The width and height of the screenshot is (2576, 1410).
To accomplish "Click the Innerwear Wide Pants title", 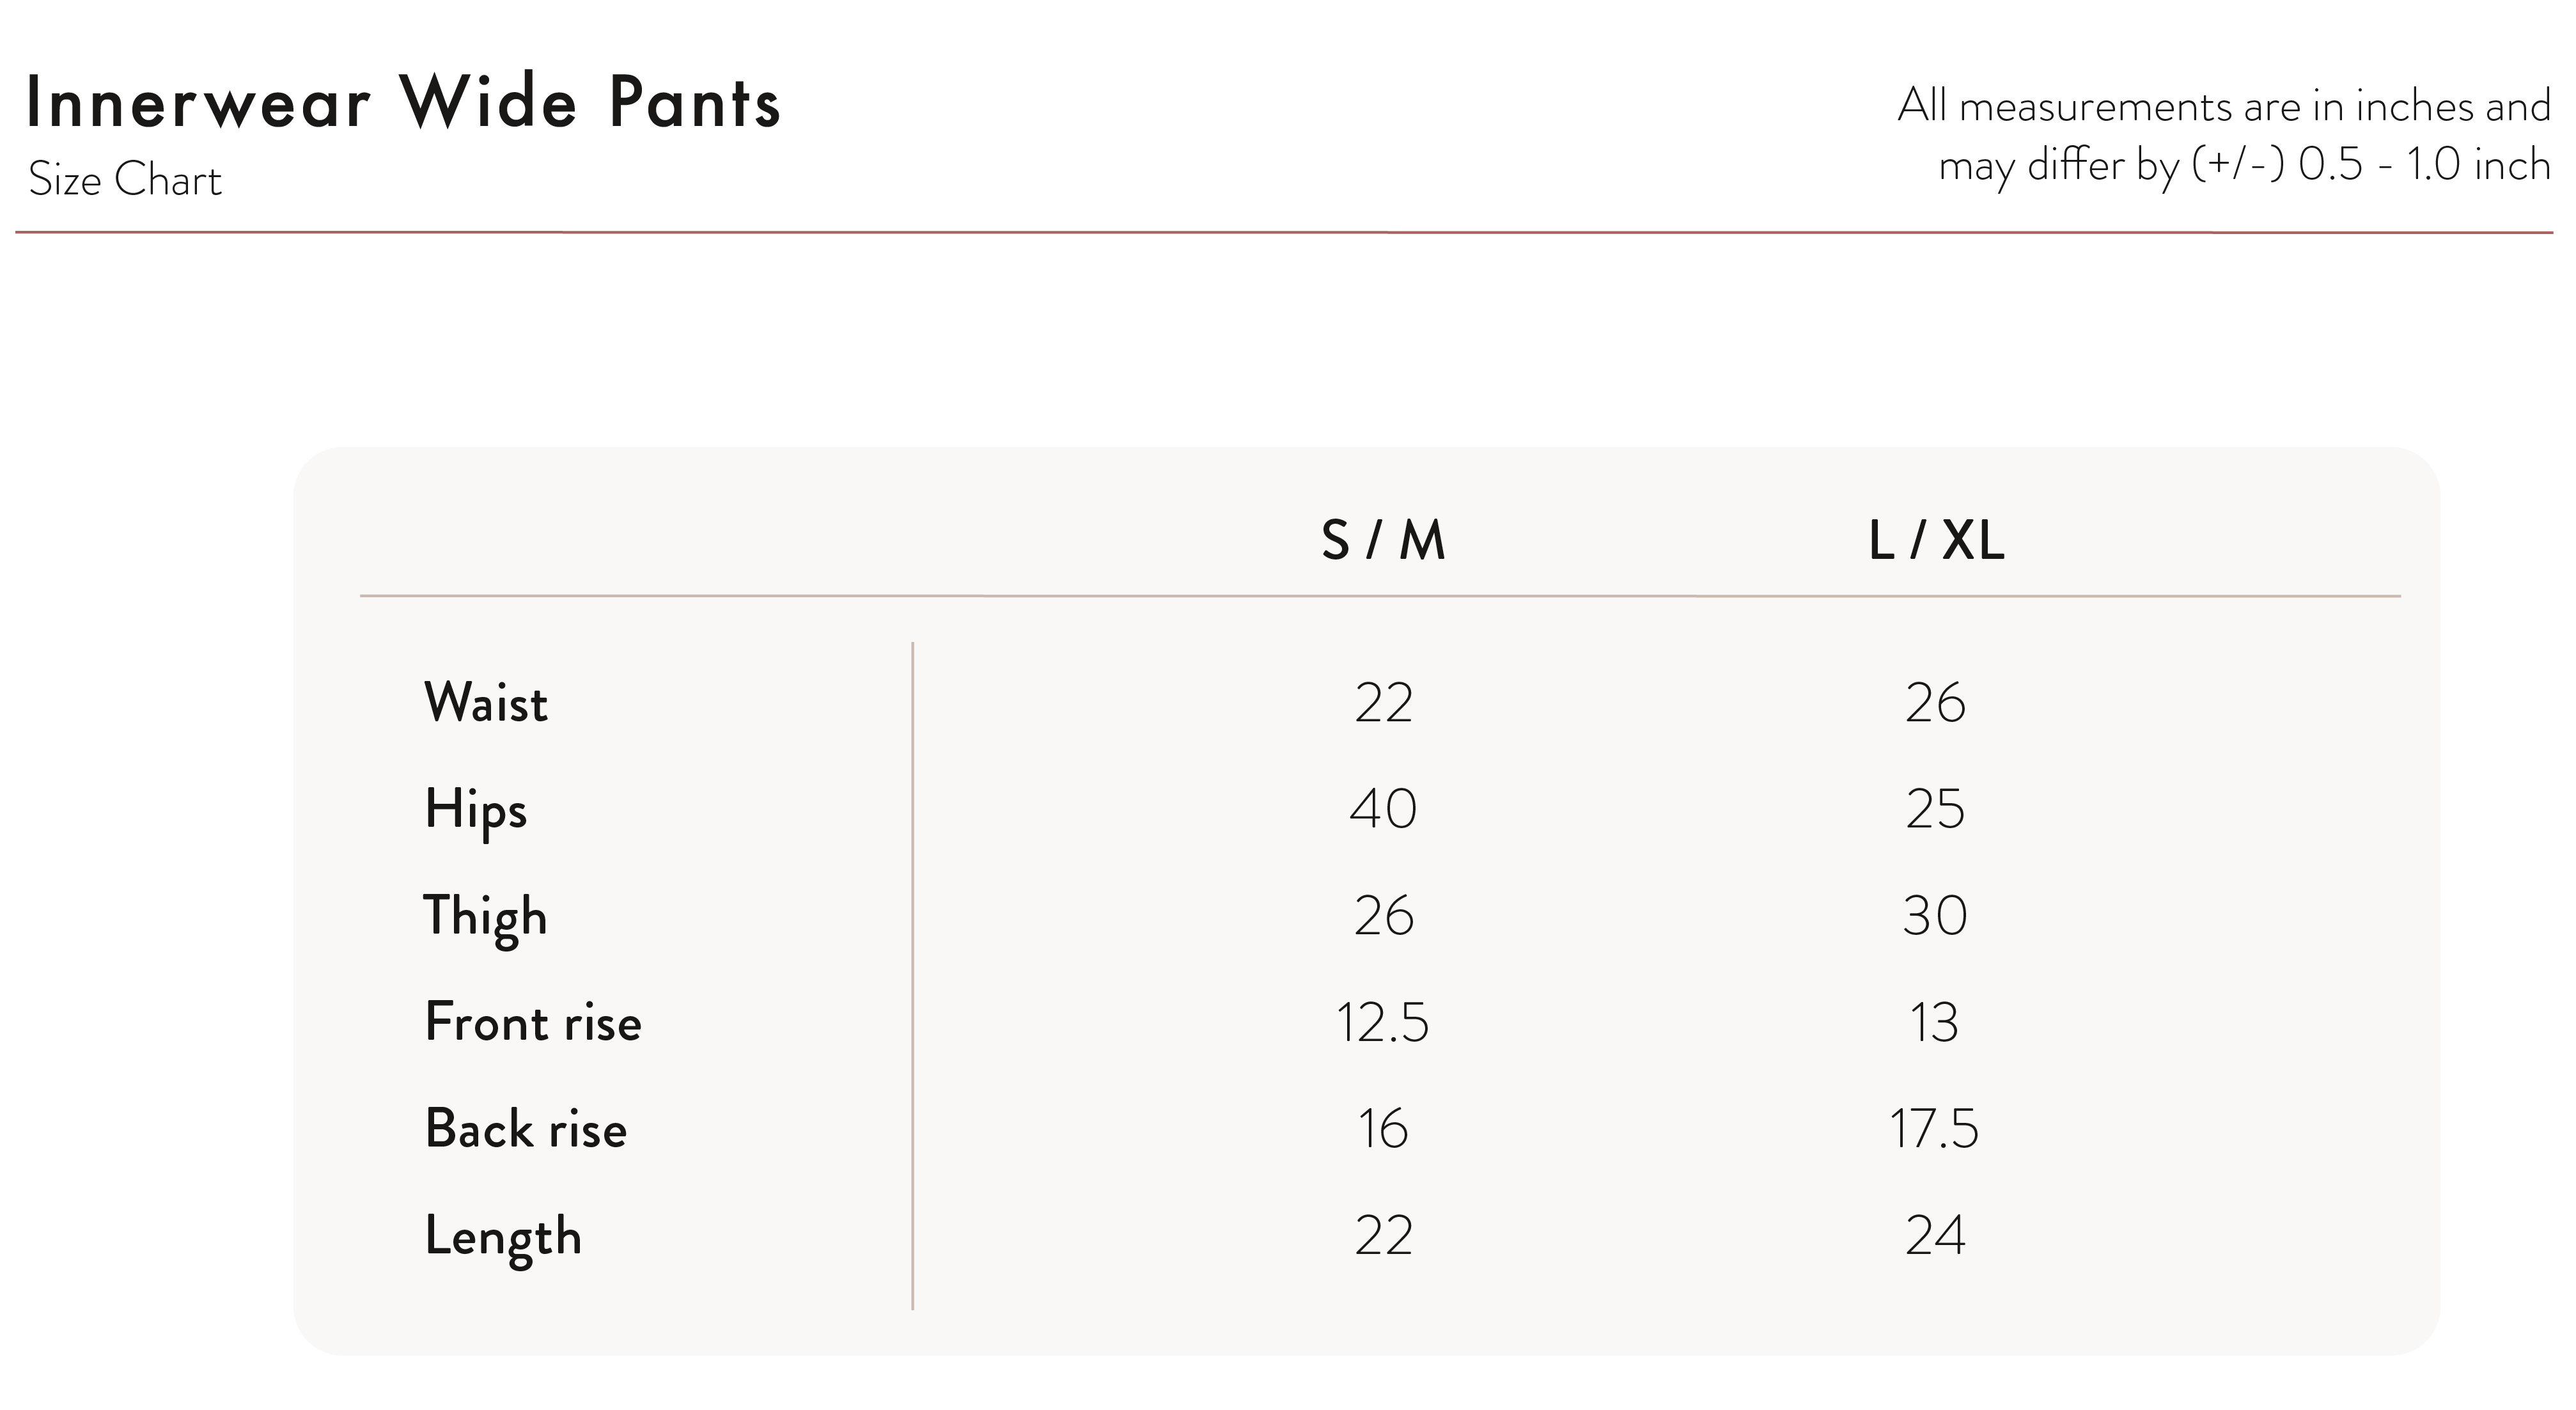I will point(402,102).
